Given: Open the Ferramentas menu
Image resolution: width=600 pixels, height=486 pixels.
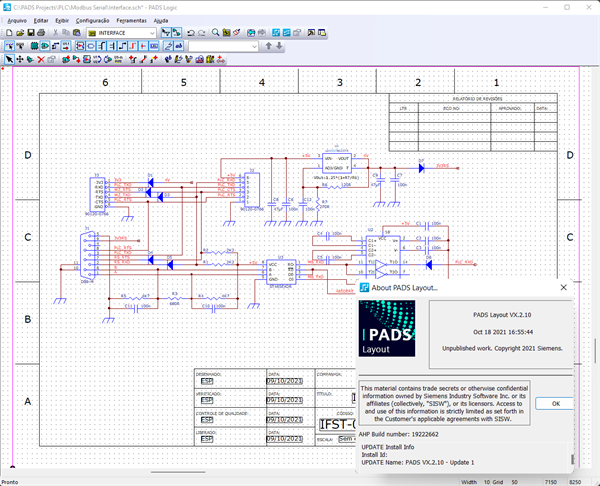Looking at the screenshot, I should point(131,19).
